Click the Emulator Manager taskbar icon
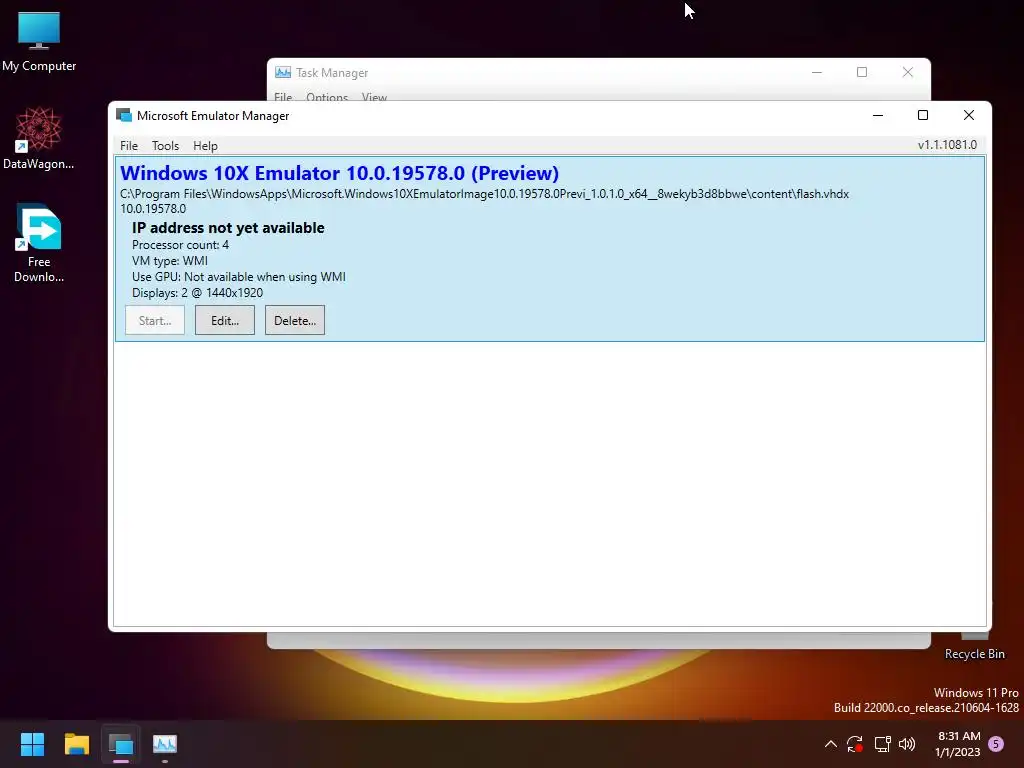The image size is (1024, 768). [121, 744]
